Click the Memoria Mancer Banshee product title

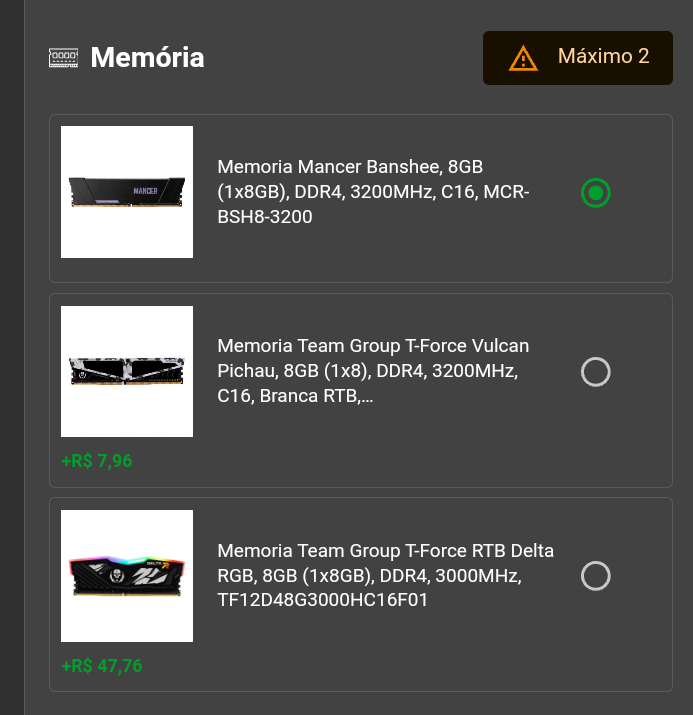pyautogui.click(x=373, y=192)
